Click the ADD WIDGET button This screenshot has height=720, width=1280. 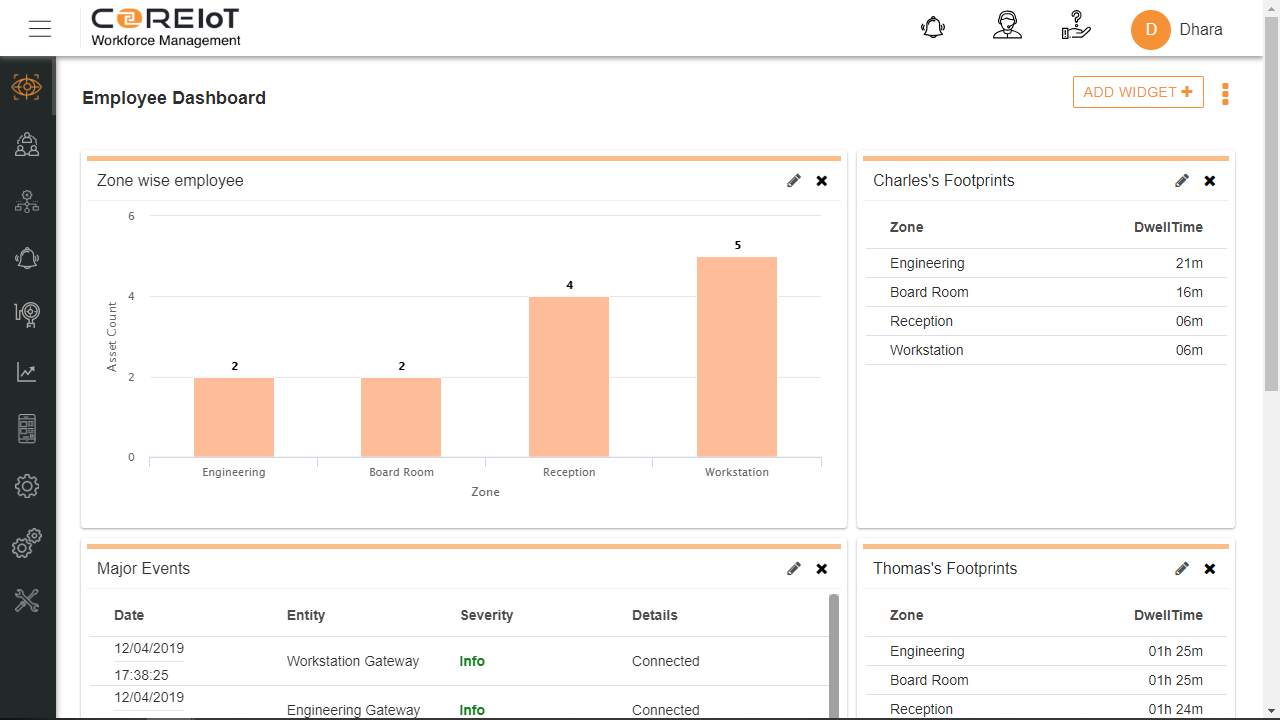[1138, 92]
